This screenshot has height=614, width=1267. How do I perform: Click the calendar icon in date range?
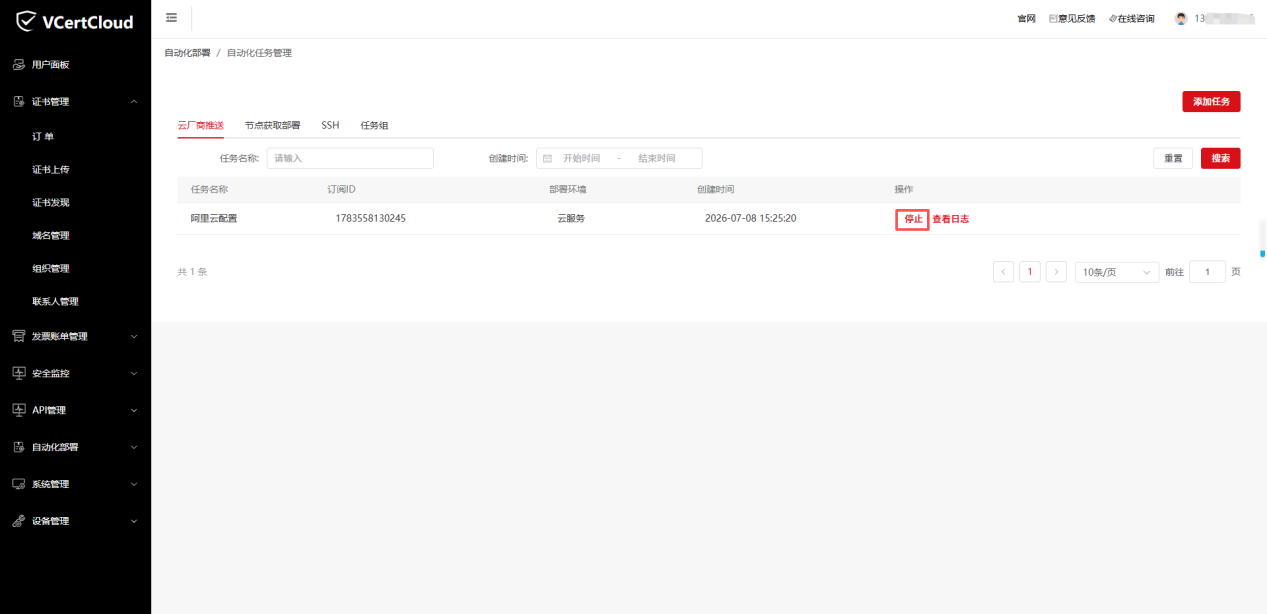(548, 158)
